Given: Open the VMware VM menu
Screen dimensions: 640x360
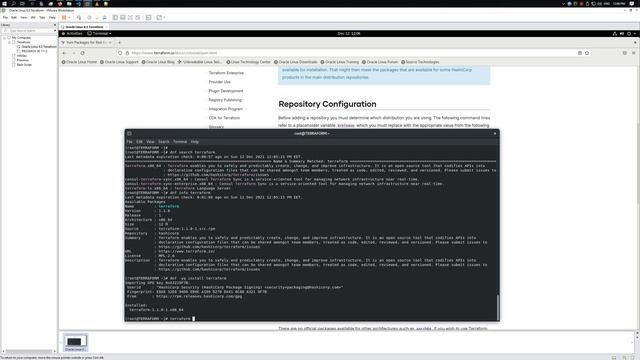Looking at the screenshot, I should click(33, 18).
